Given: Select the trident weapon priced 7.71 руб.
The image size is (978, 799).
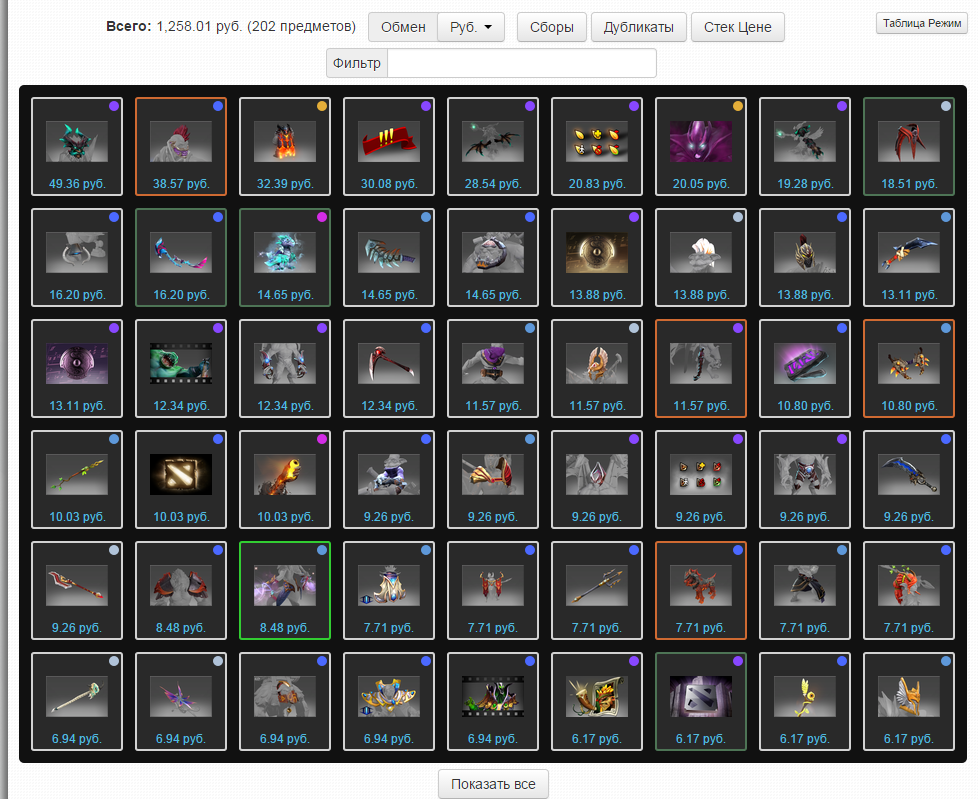Looking at the screenshot, I should coord(597,591).
